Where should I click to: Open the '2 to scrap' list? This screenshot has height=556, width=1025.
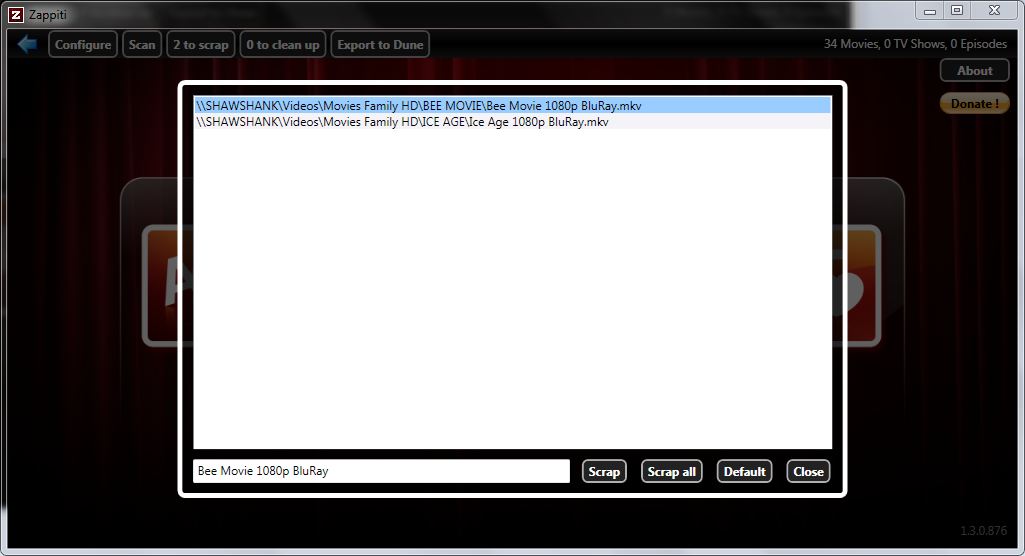201,44
